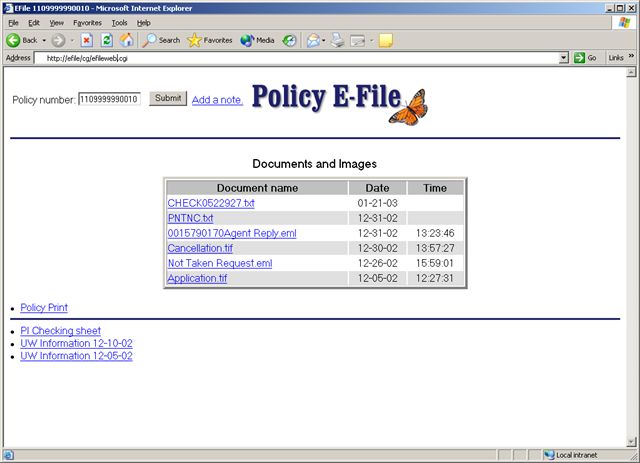The width and height of the screenshot is (640, 463).
Task: Refresh the page
Action: click(x=107, y=40)
